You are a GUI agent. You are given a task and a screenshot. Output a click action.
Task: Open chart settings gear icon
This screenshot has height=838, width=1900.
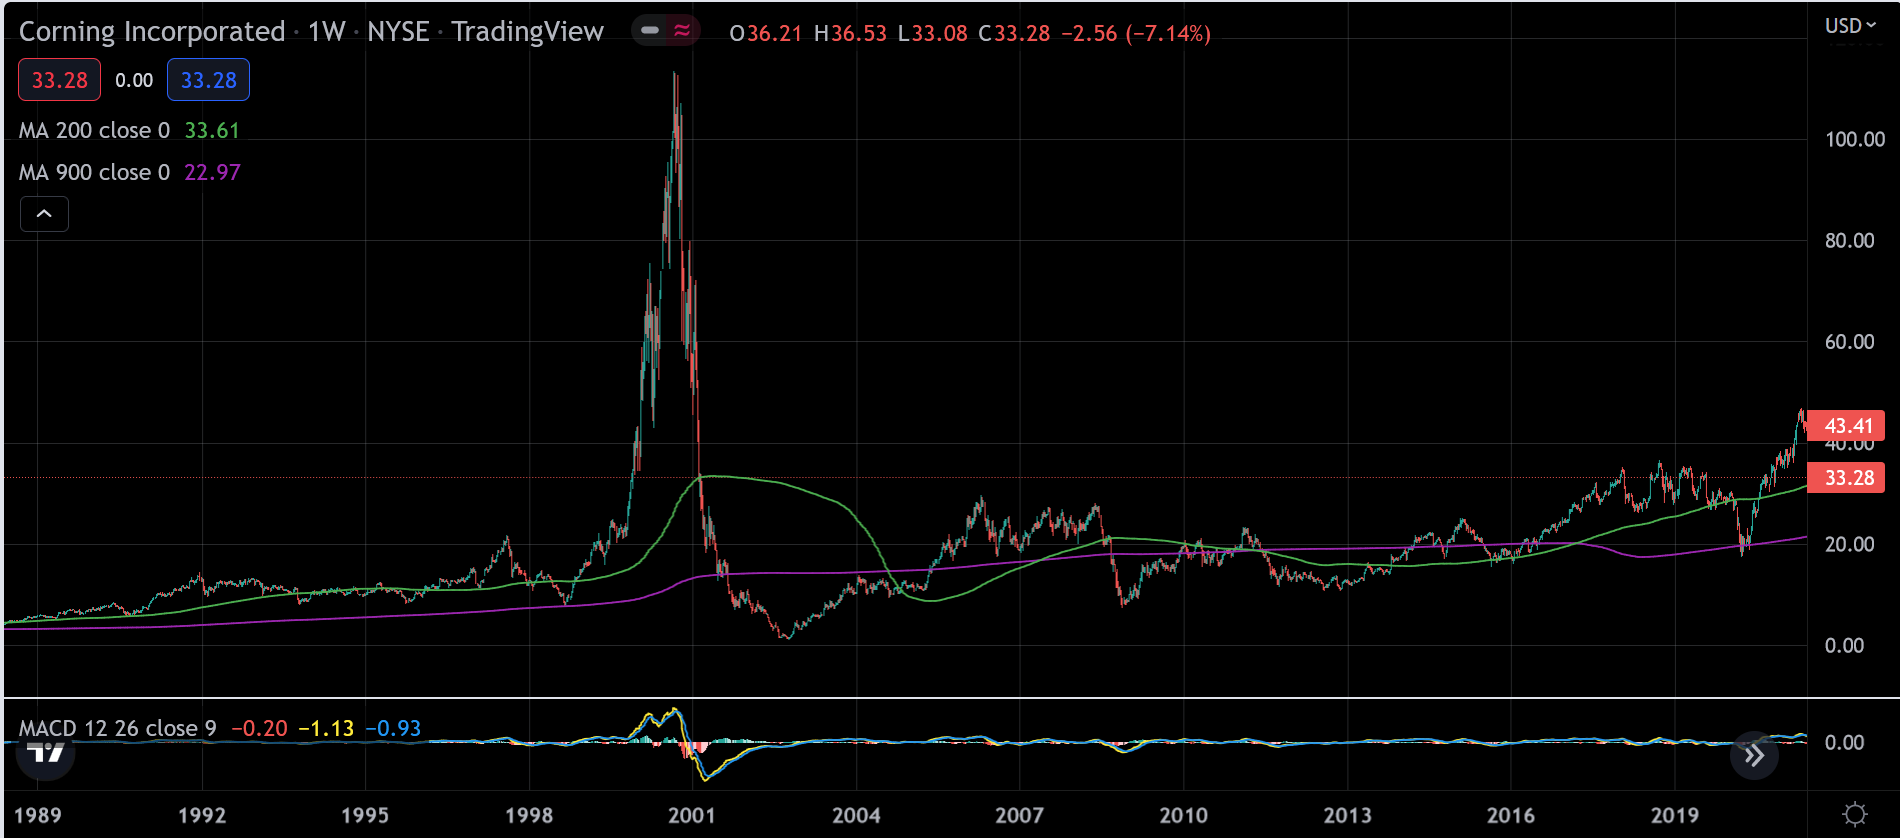[x=1854, y=814]
